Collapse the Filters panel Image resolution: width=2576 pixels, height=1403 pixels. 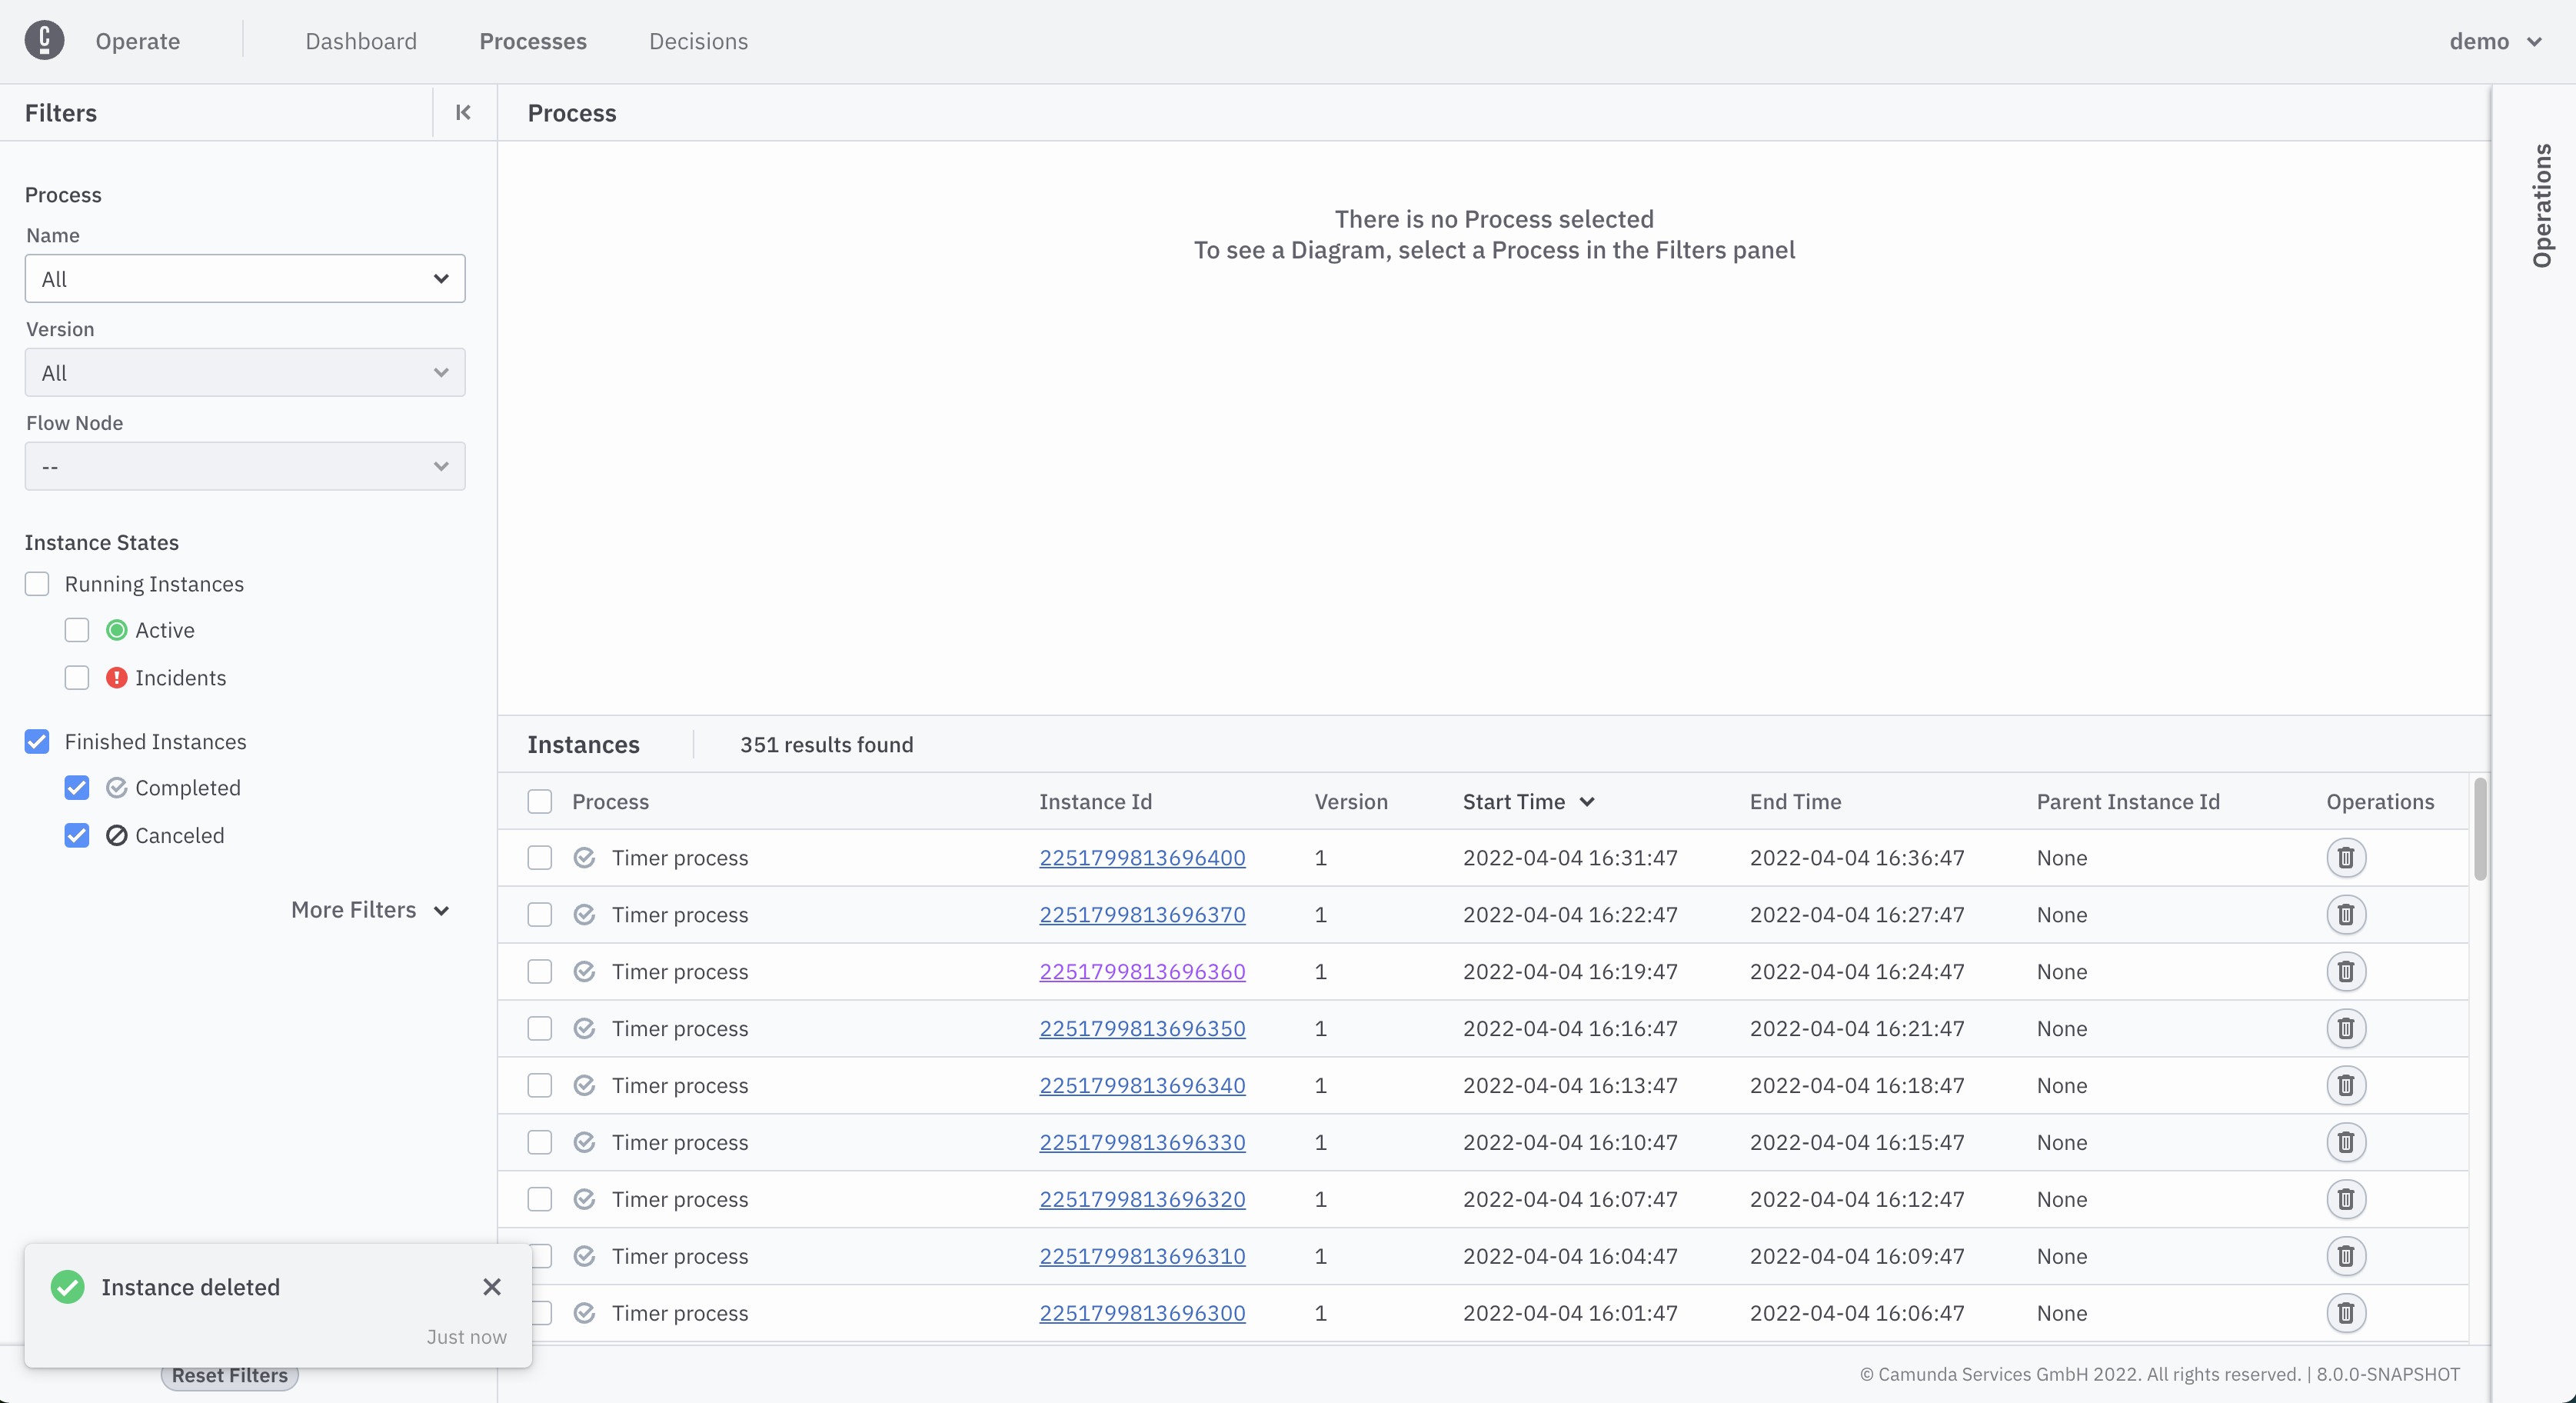tap(463, 112)
